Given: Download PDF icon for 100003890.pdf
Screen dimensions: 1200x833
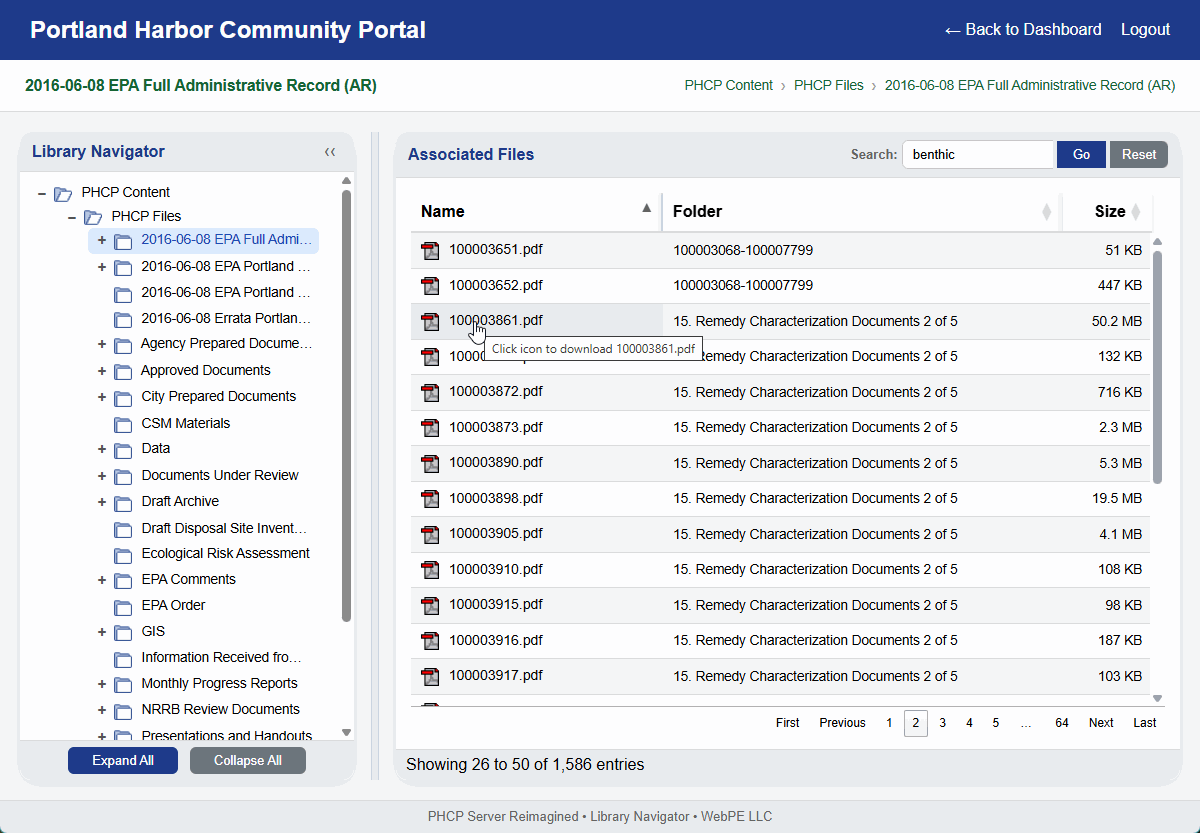Looking at the screenshot, I should pyautogui.click(x=430, y=463).
